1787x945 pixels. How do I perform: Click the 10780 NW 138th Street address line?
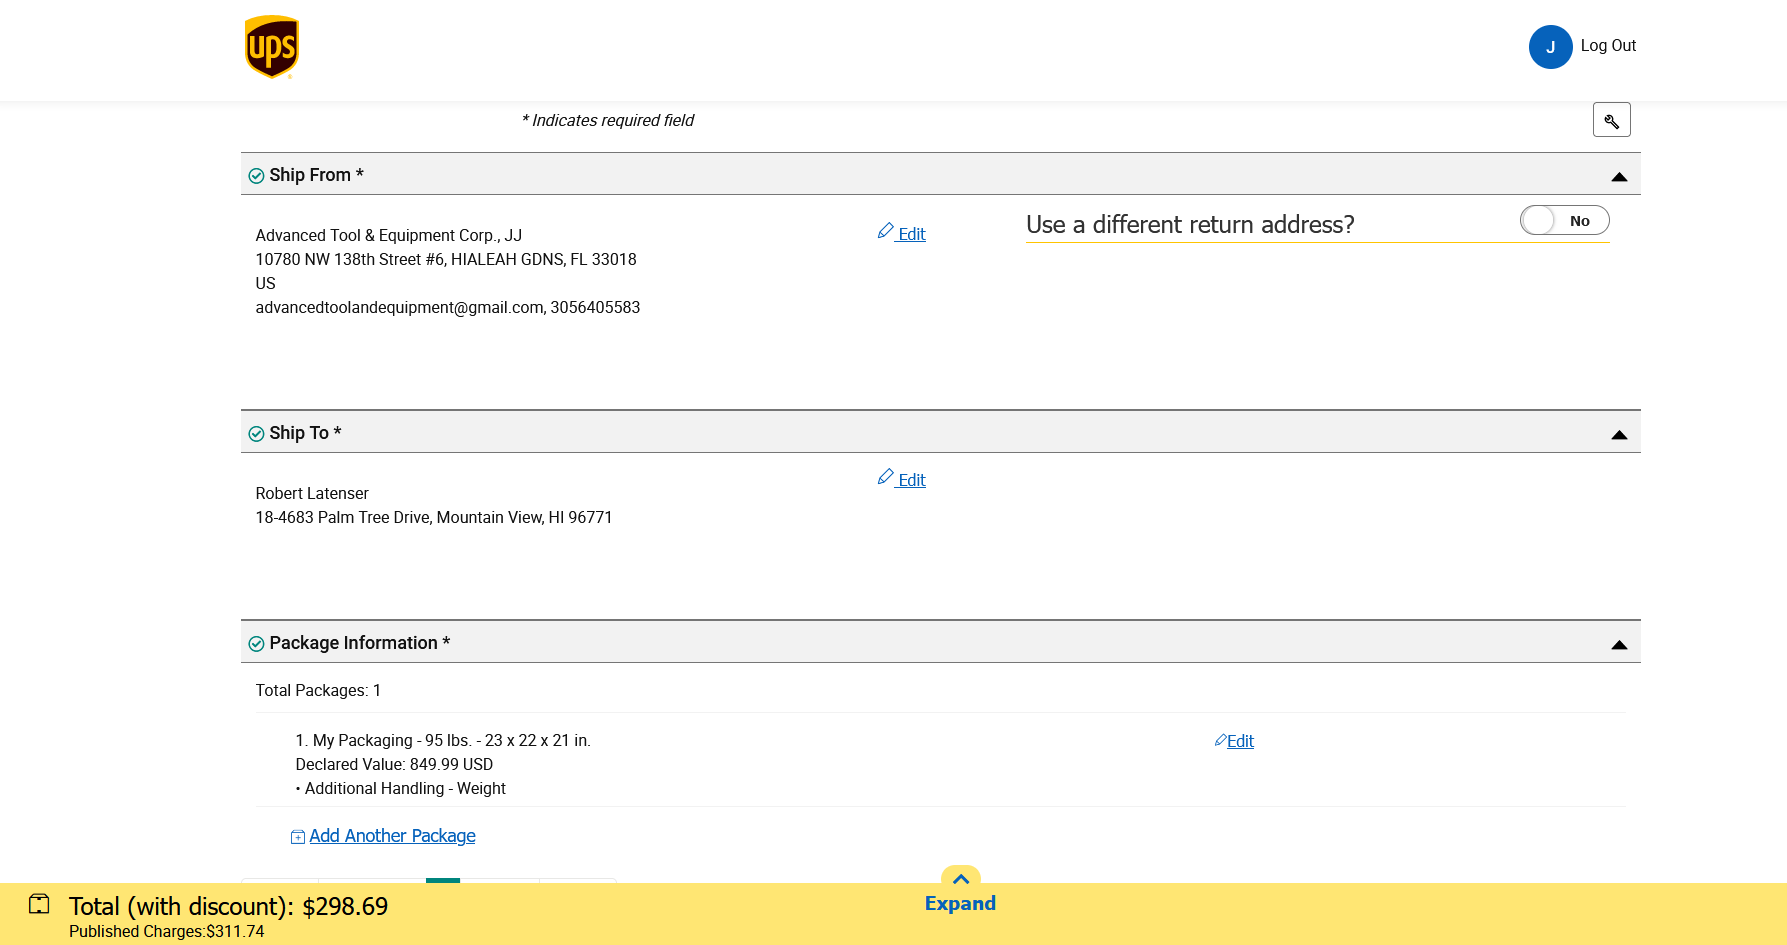[x=446, y=260]
